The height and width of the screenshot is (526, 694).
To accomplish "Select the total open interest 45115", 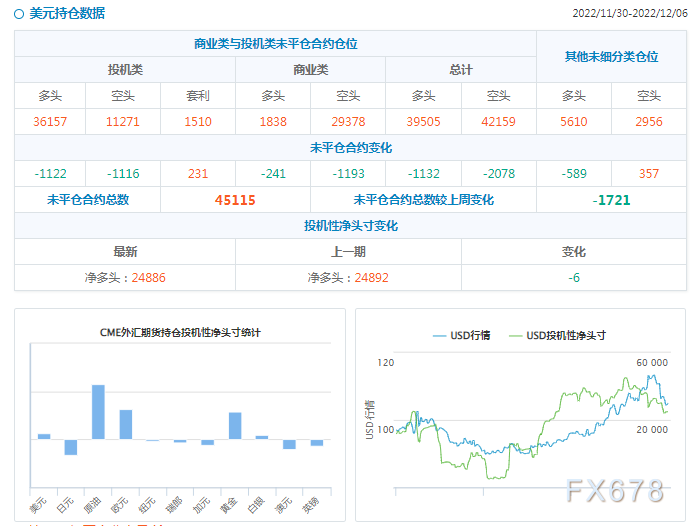I will 235,200.
